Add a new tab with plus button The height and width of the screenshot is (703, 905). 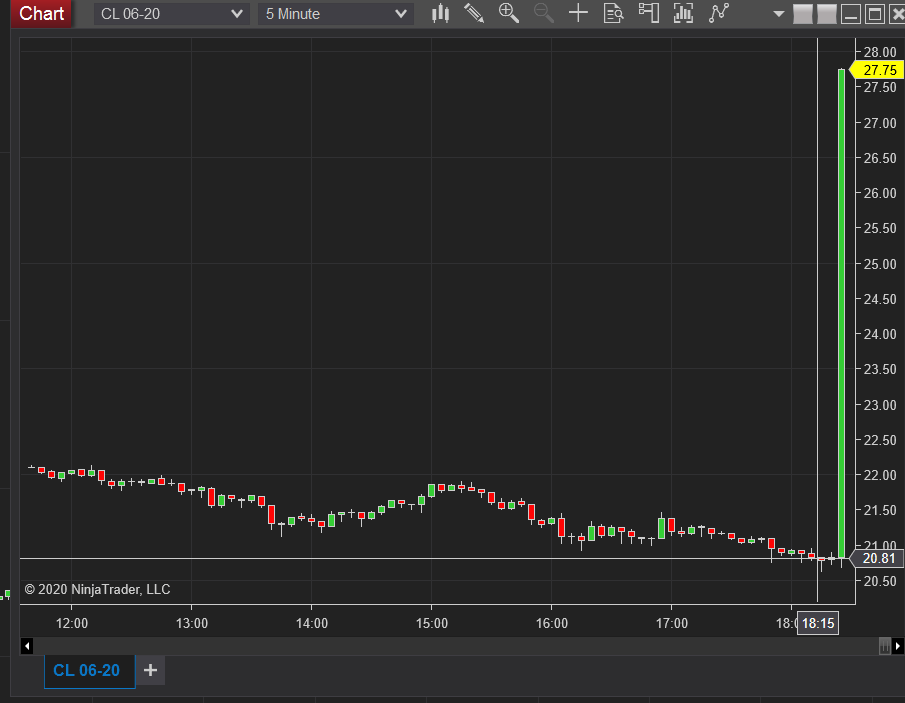151,670
